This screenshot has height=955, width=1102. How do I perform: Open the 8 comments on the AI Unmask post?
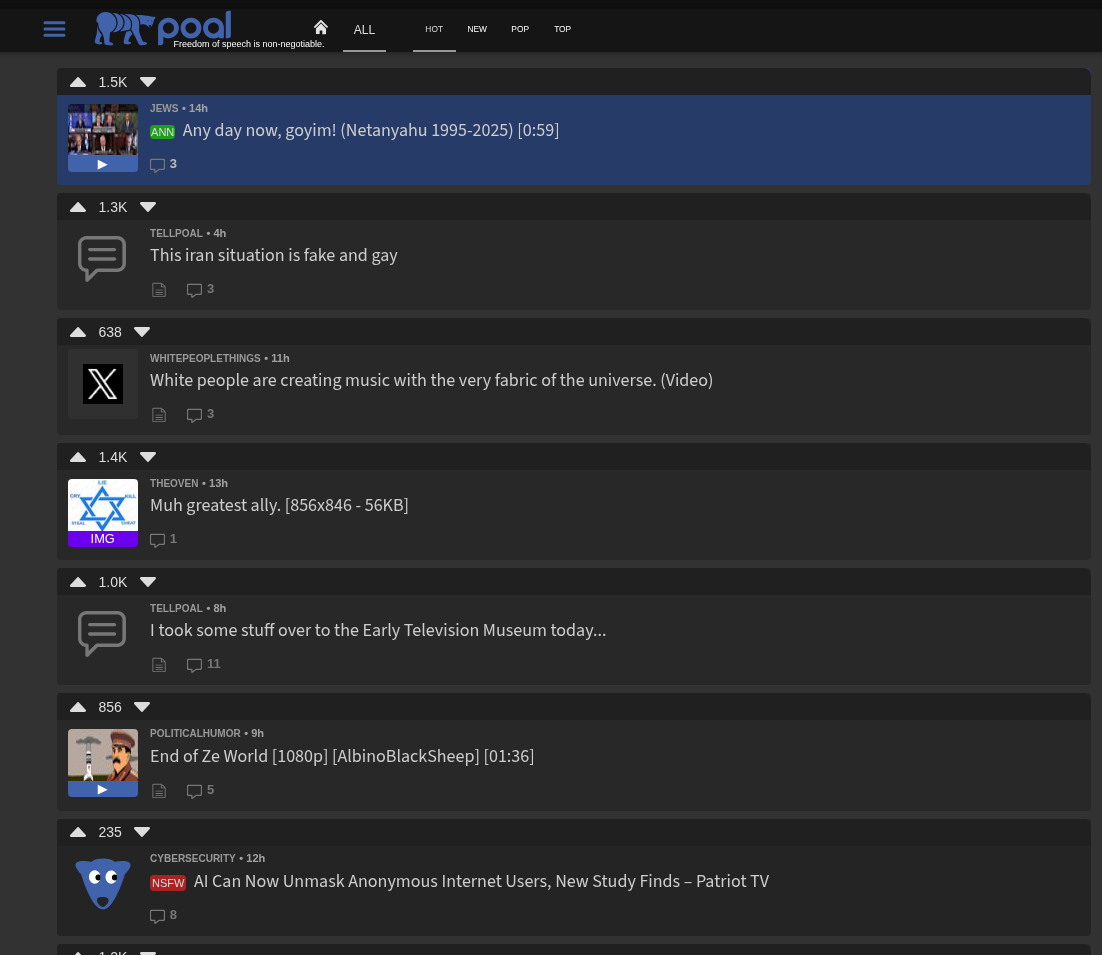[164, 916]
